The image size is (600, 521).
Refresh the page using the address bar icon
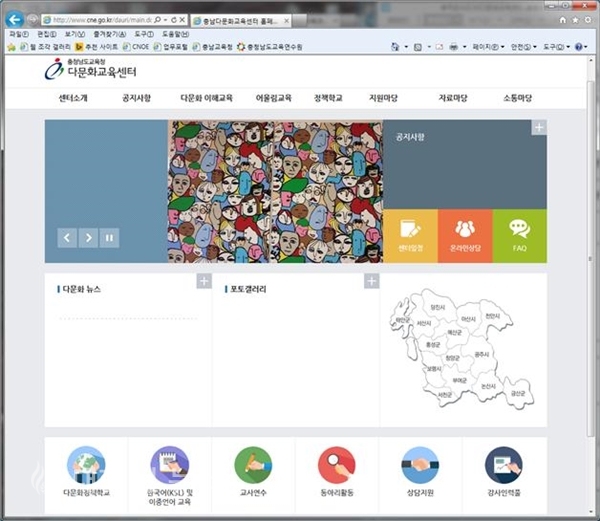[x=174, y=20]
